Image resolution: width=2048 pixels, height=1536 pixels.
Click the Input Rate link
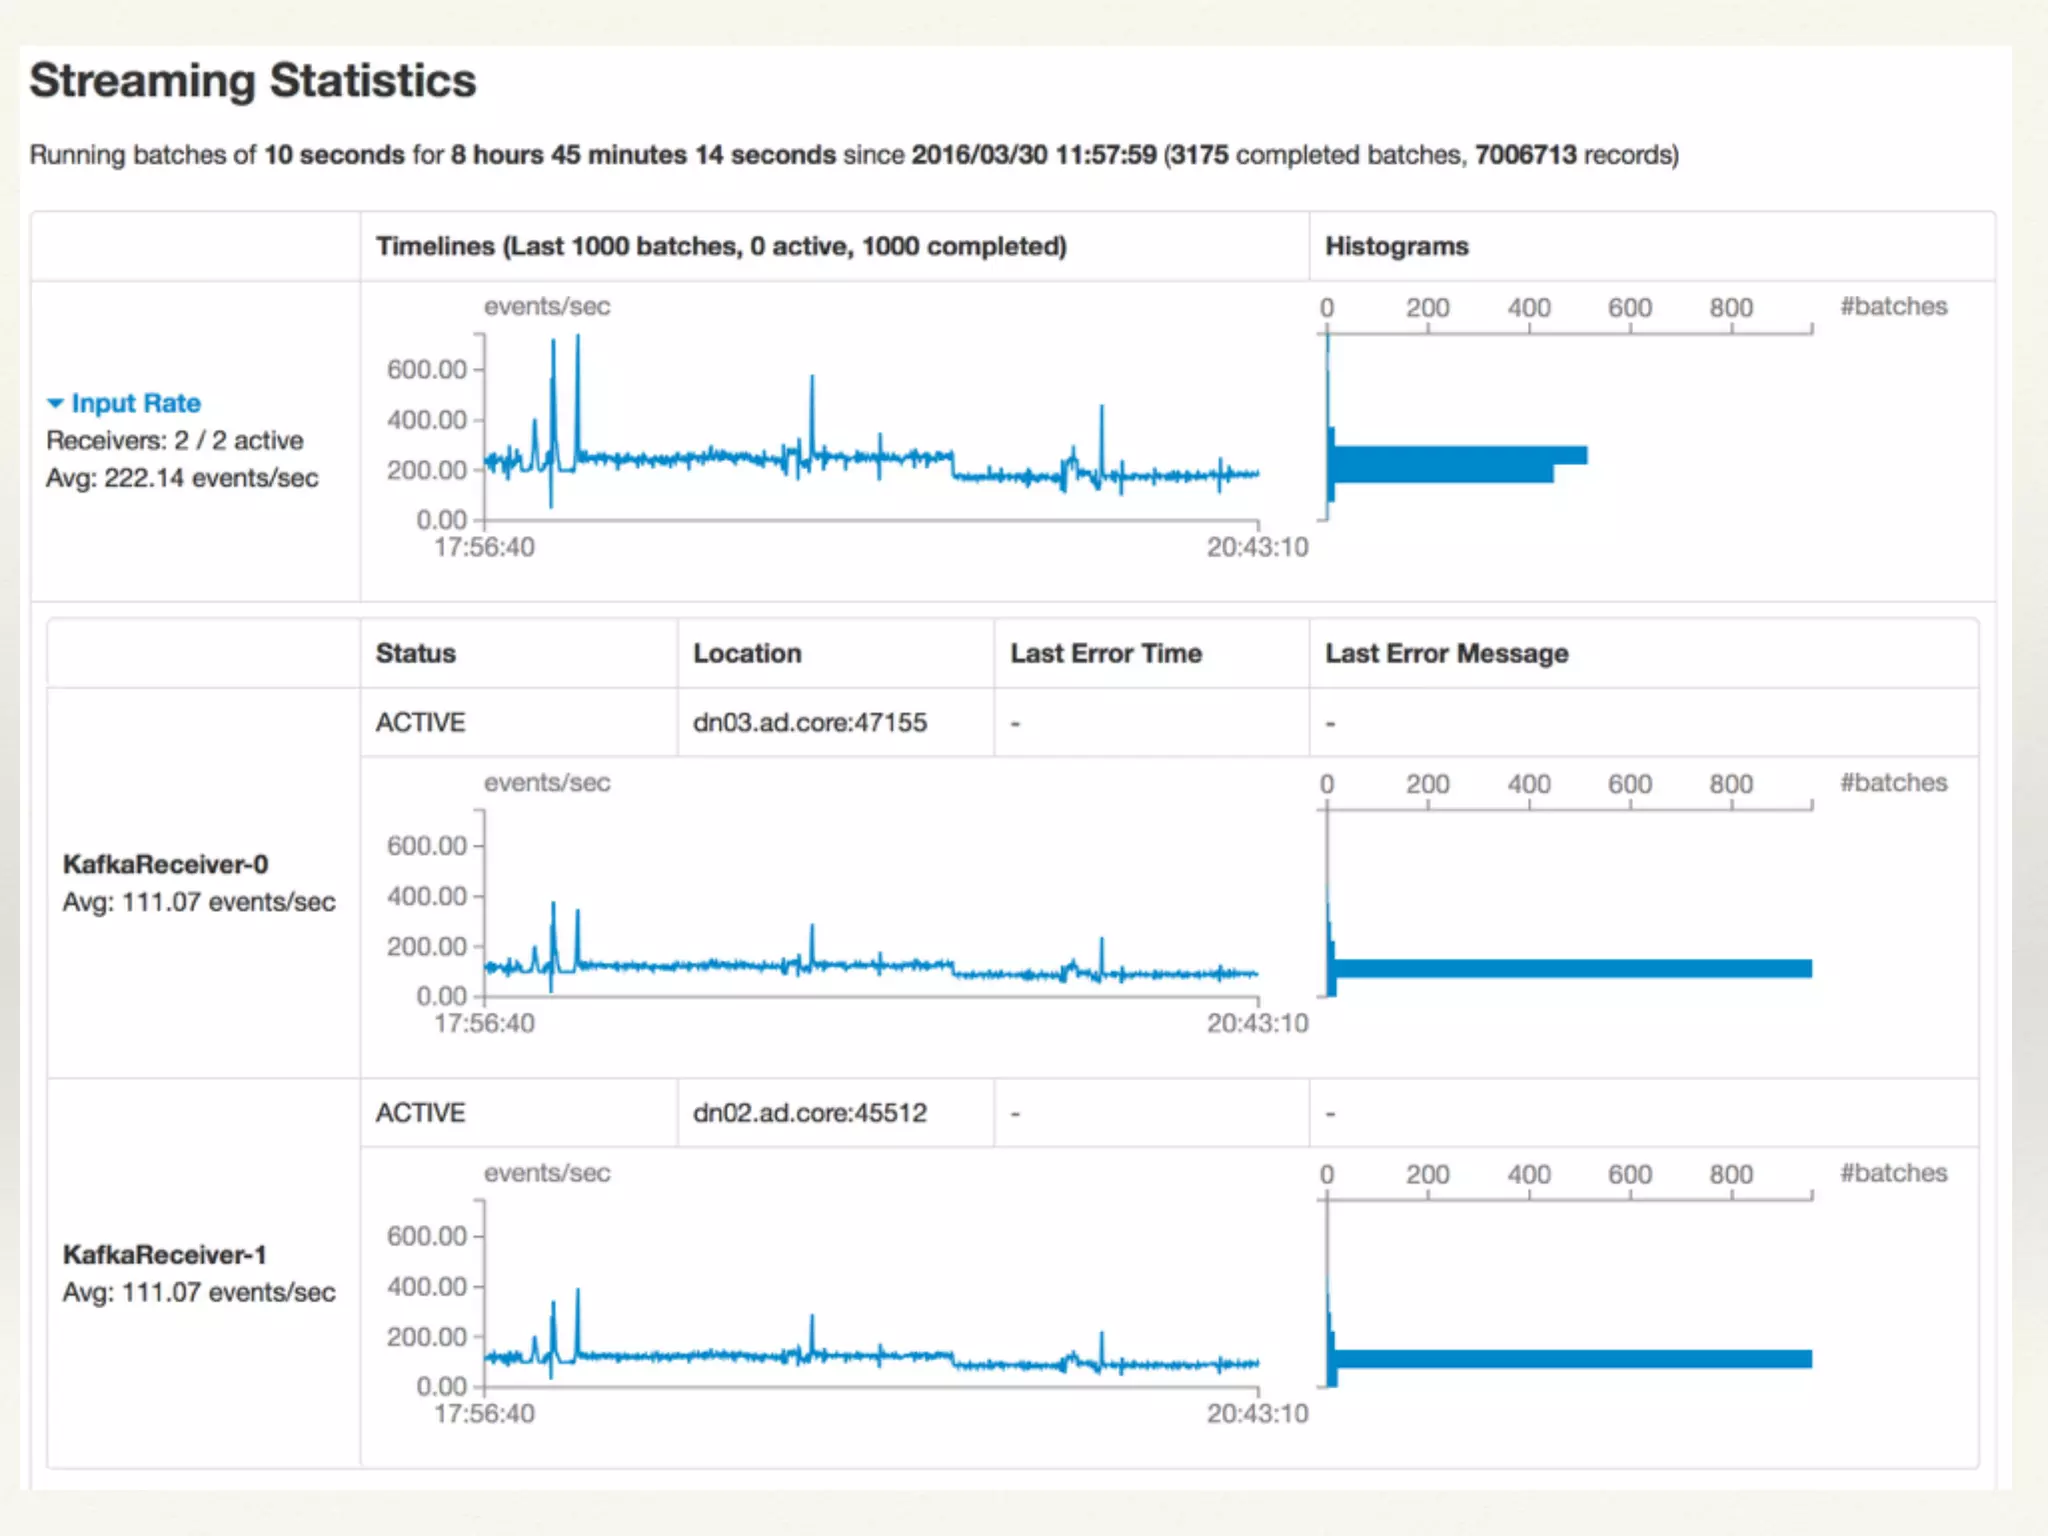pyautogui.click(x=136, y=403)
